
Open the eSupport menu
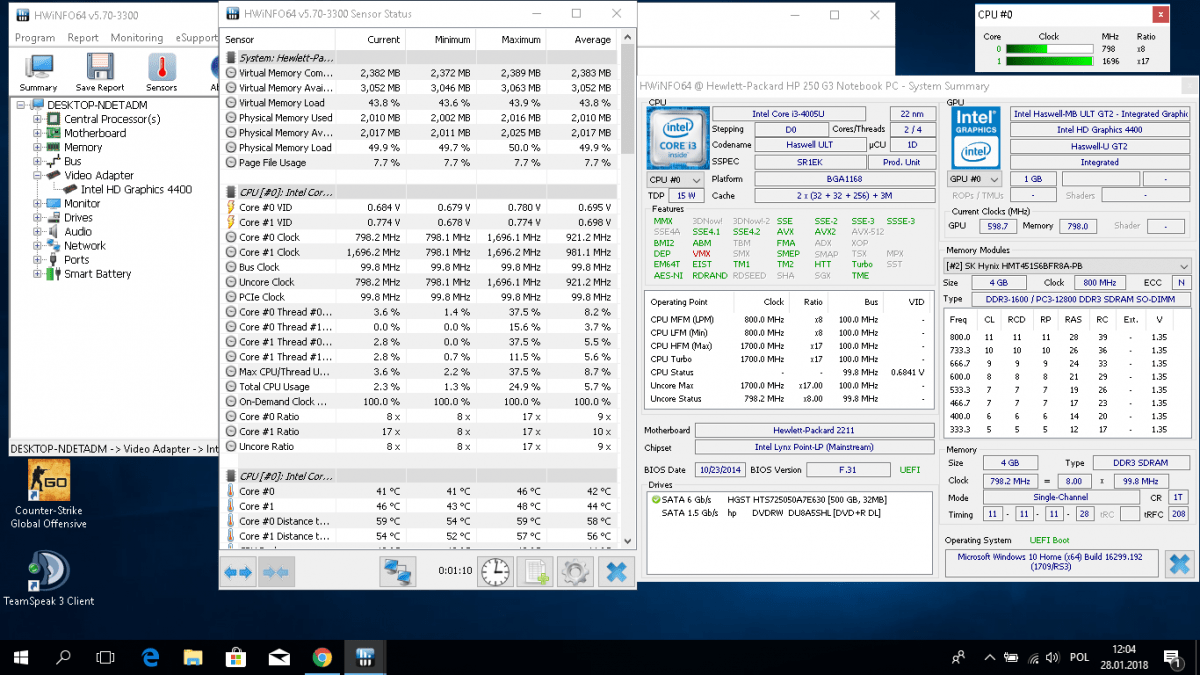click(x=196, y=38)
